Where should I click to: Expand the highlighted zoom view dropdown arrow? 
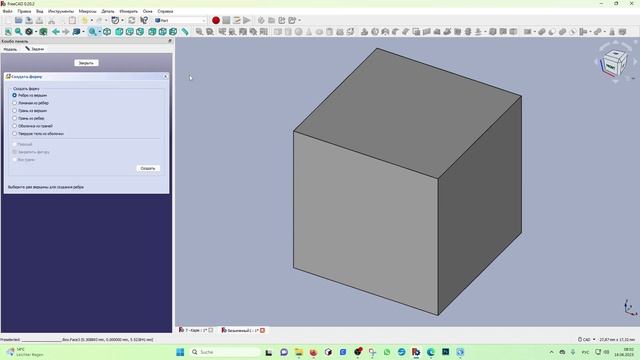coord(100,31)
